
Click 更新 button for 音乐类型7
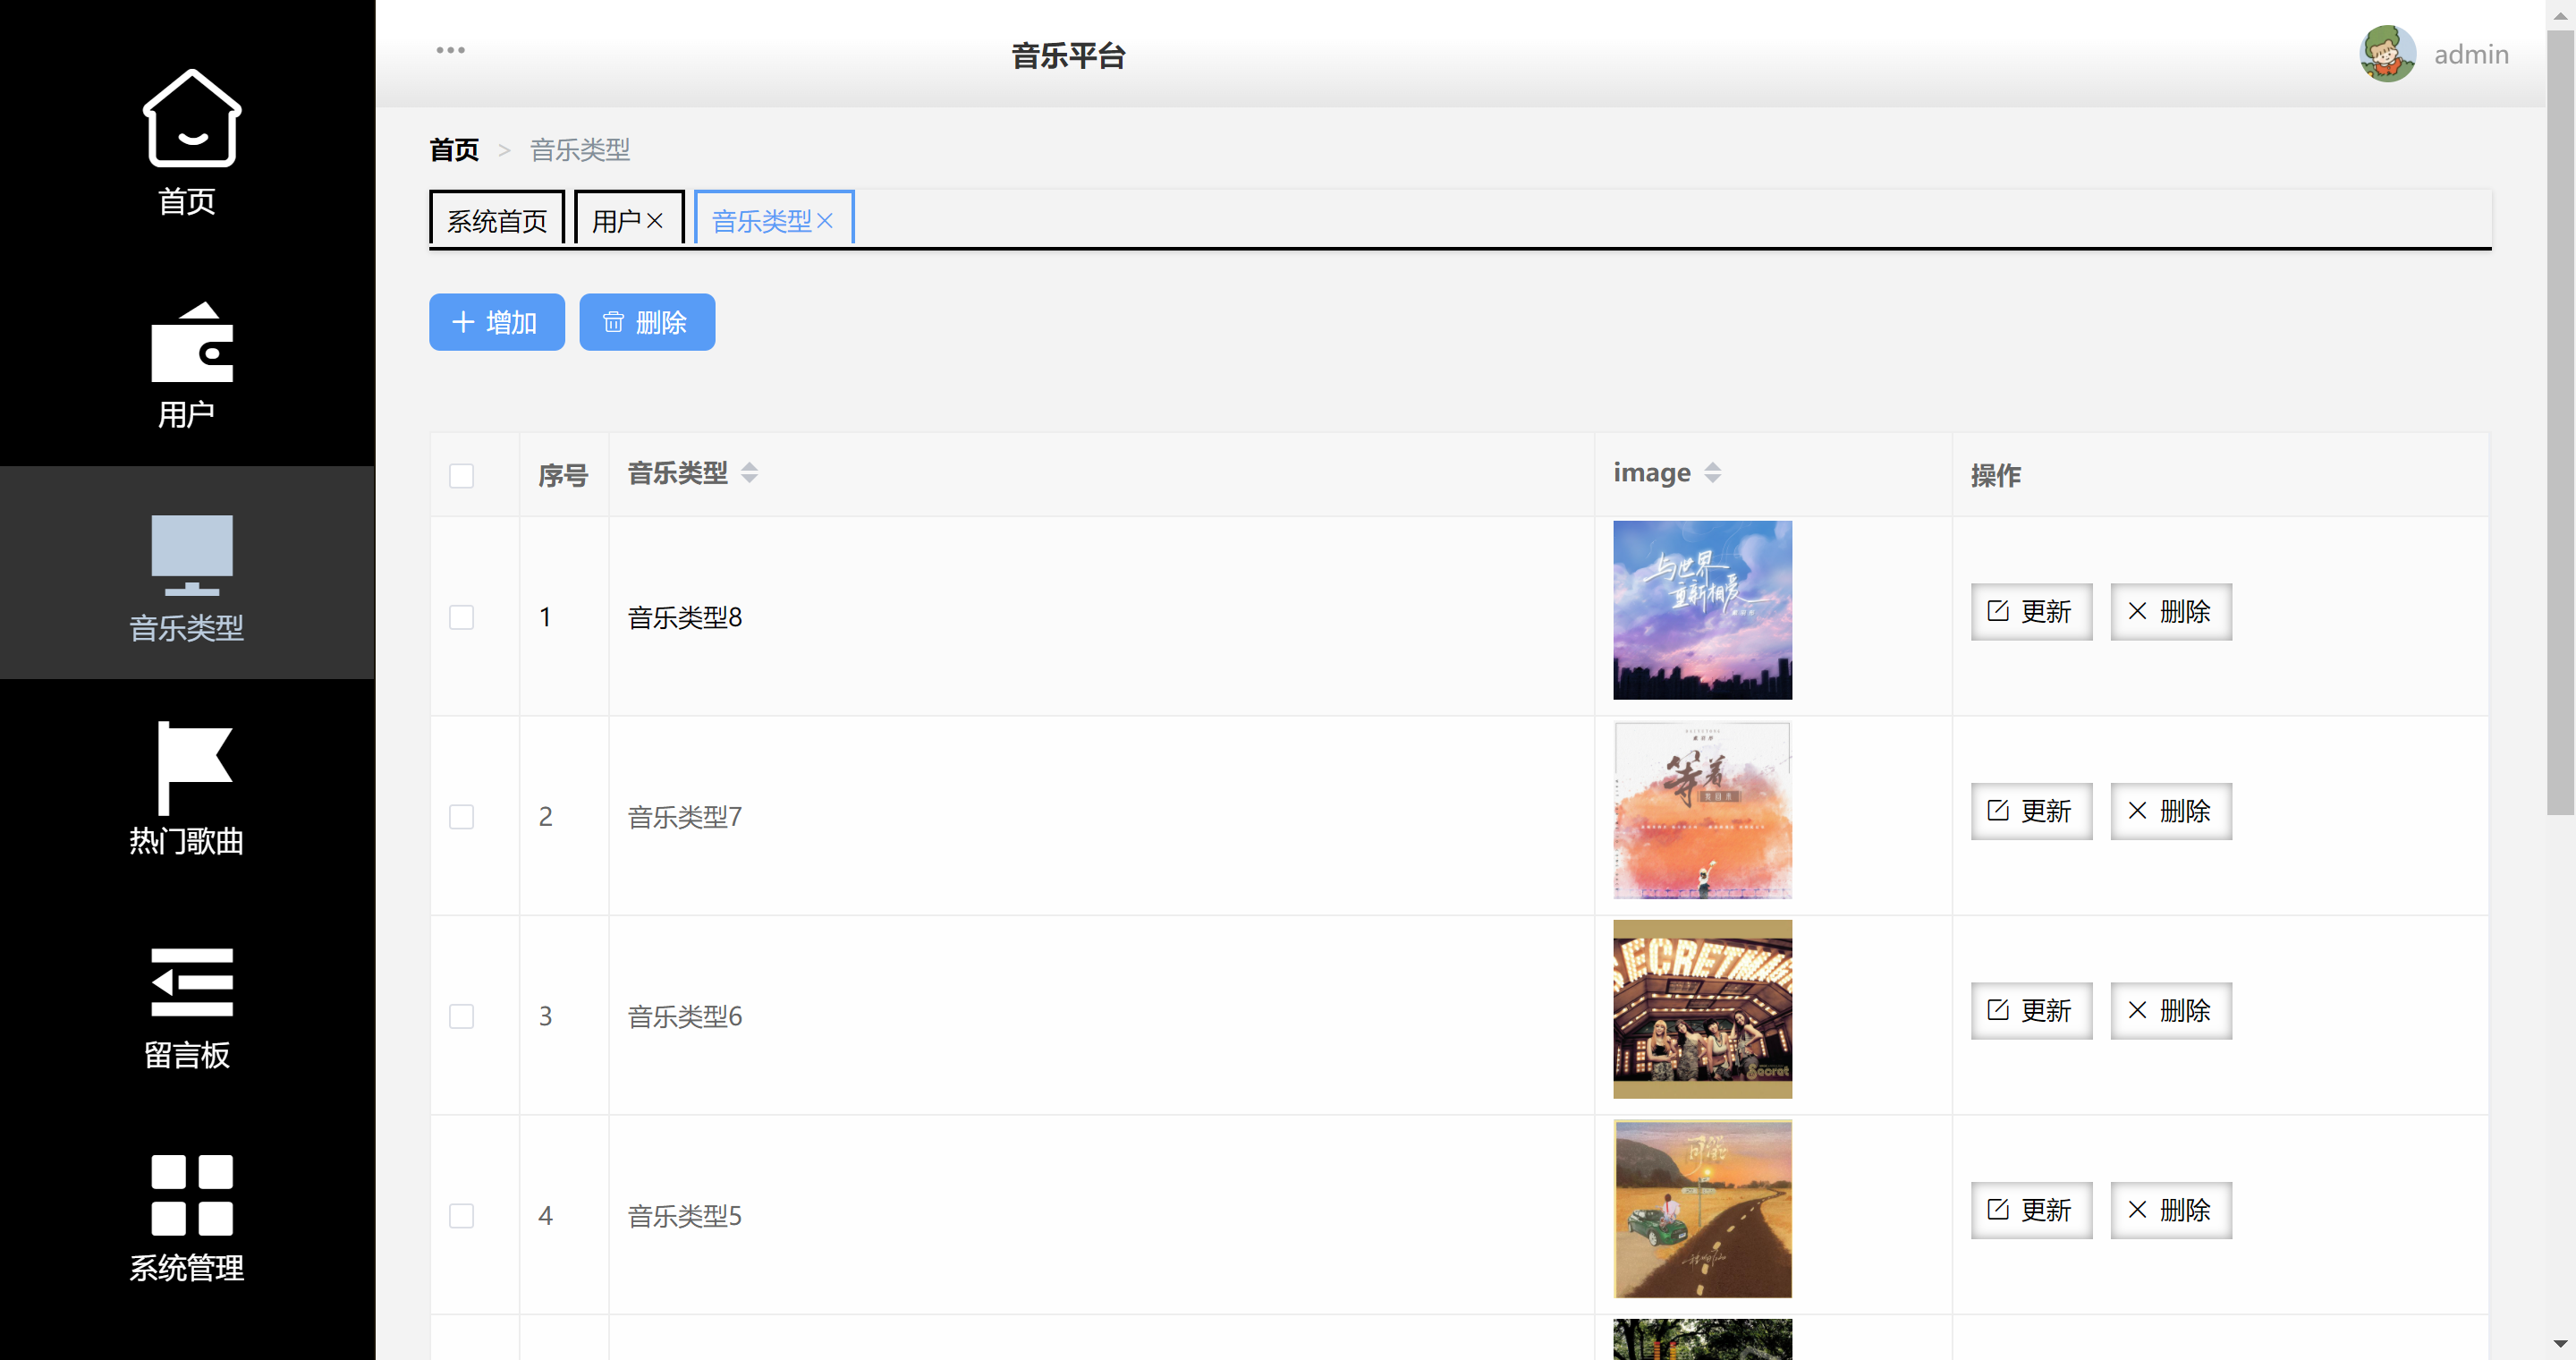(2030, 811)
